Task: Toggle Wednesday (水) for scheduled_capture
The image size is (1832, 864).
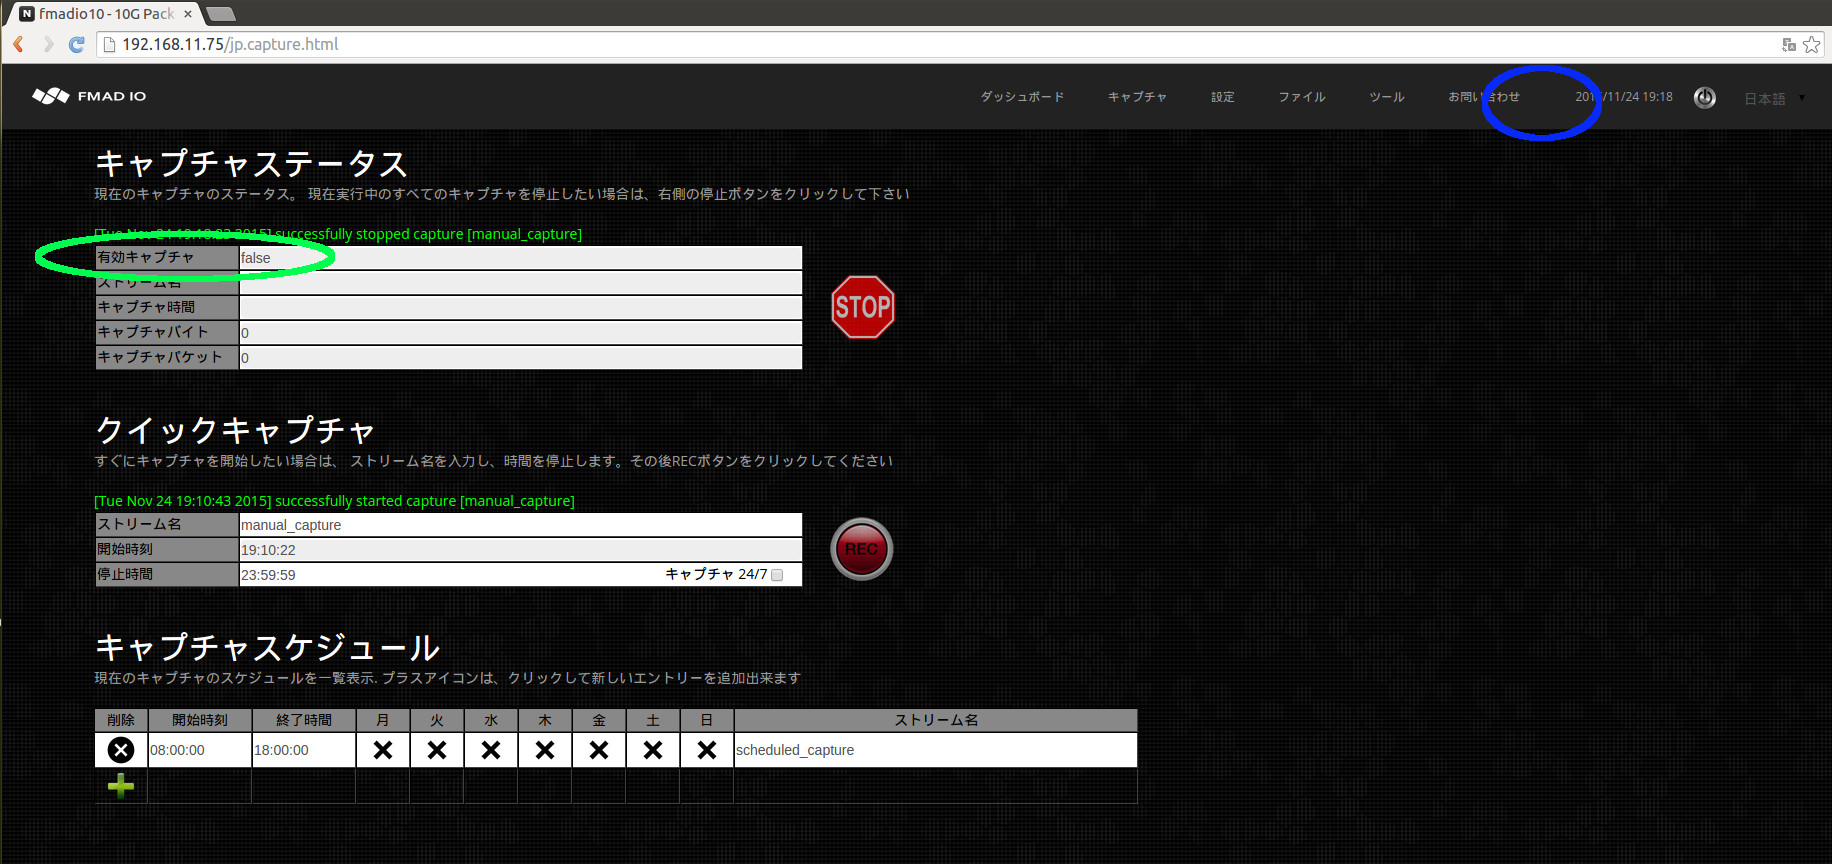Action: click(x=491, y=750)
